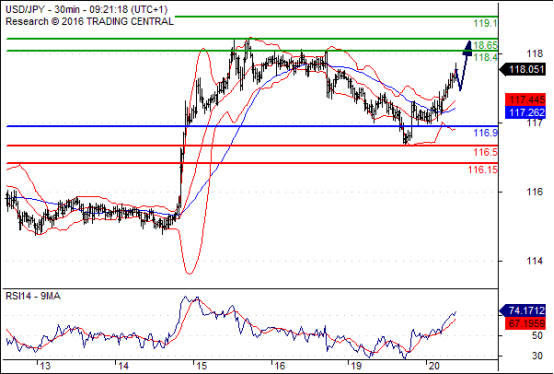Select the current price tag 118.051
Viewport: 554px width, 374px height.
[x=523, y=69]
